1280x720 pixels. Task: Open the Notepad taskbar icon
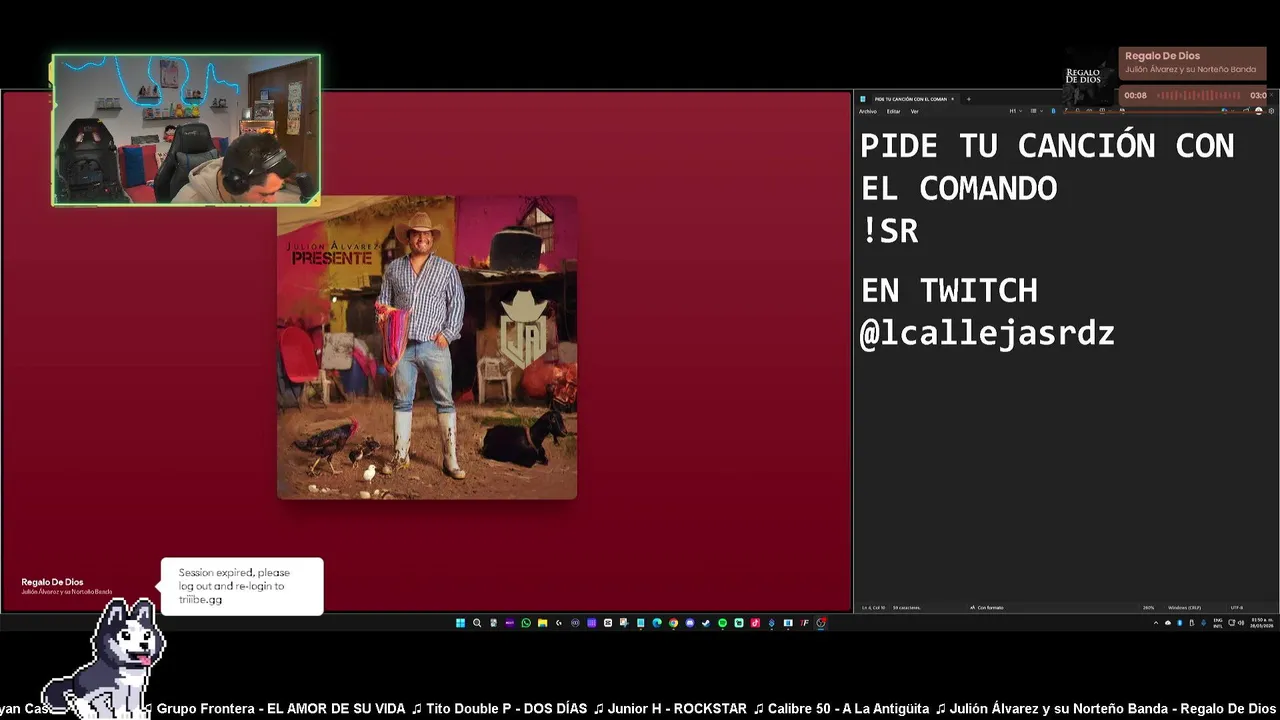(x=640, y=623)
